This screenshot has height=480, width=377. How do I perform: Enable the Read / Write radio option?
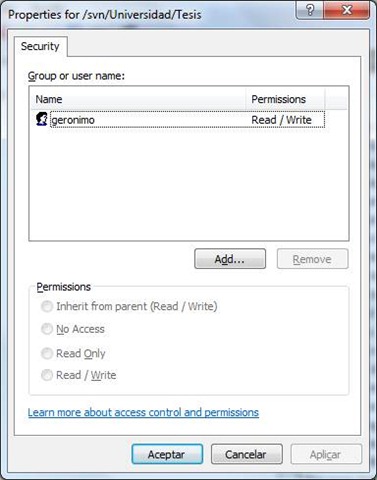pos(47,375)
